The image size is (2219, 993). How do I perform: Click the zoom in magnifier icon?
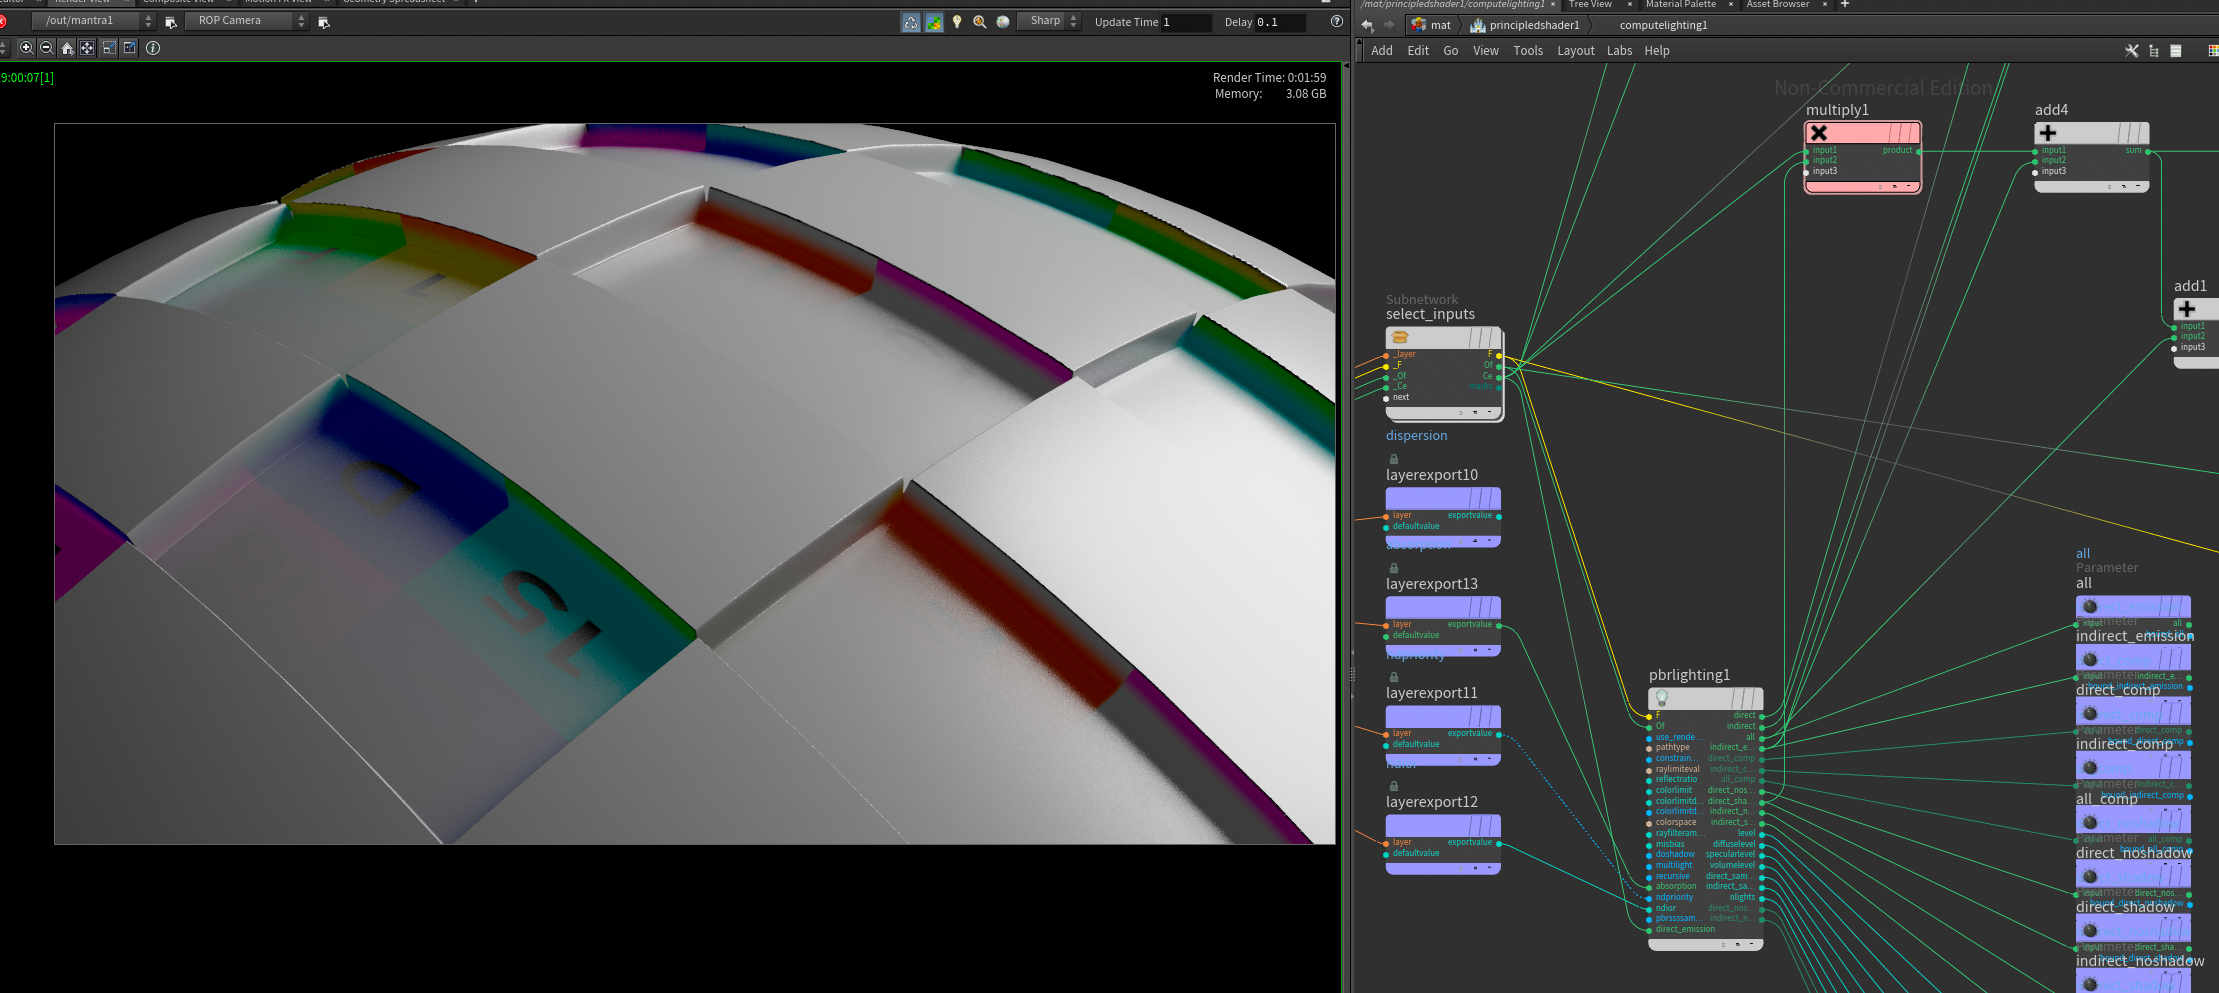27,48
